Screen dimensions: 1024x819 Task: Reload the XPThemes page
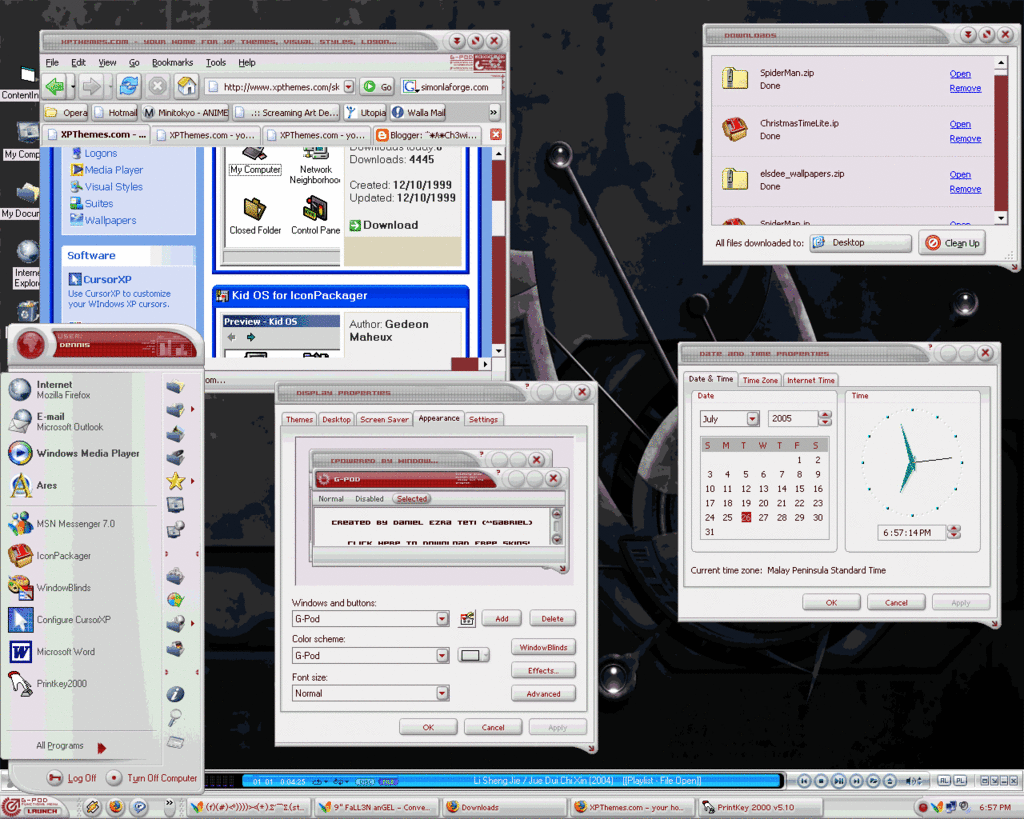click(129, 86)
